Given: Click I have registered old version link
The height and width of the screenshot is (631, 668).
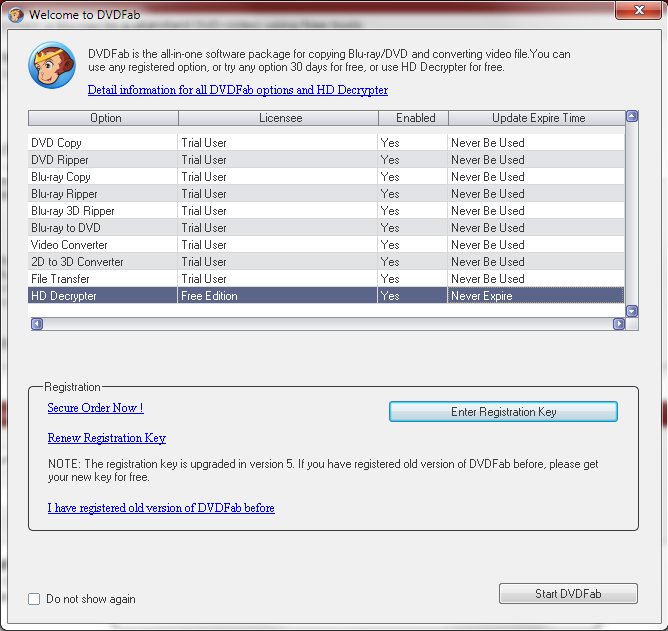Looking at the screenshot, I should coord(161,508).
